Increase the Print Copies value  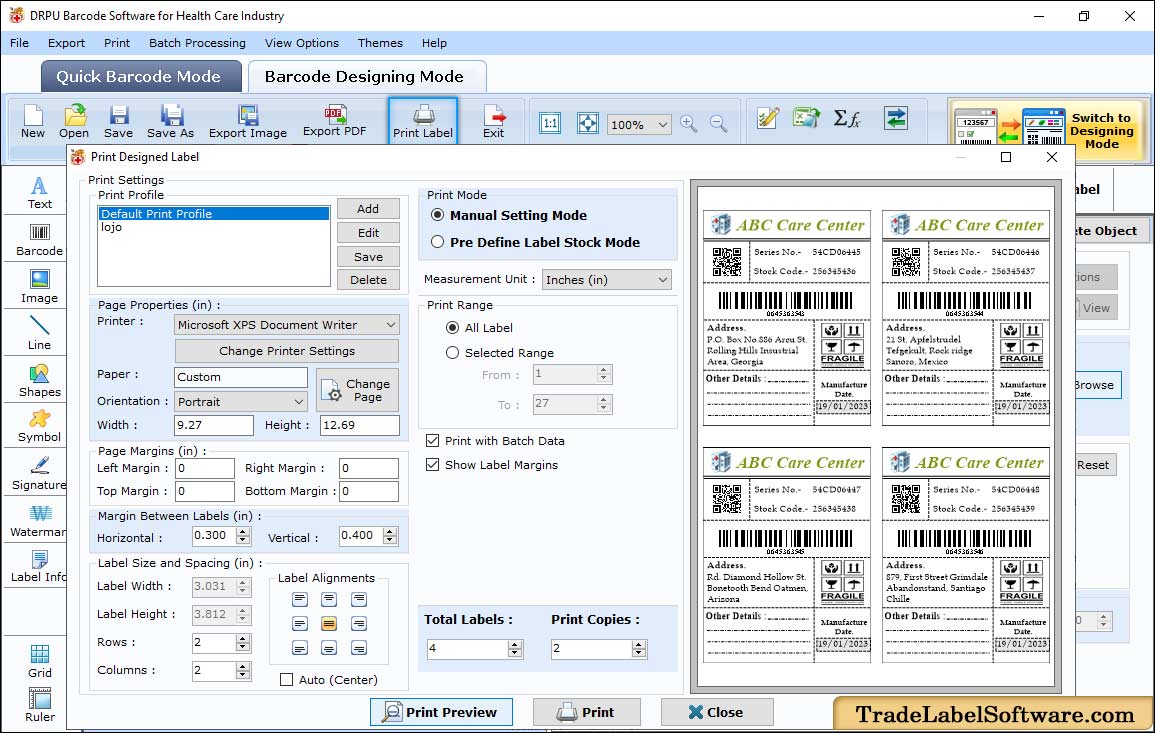pos(639,644)
